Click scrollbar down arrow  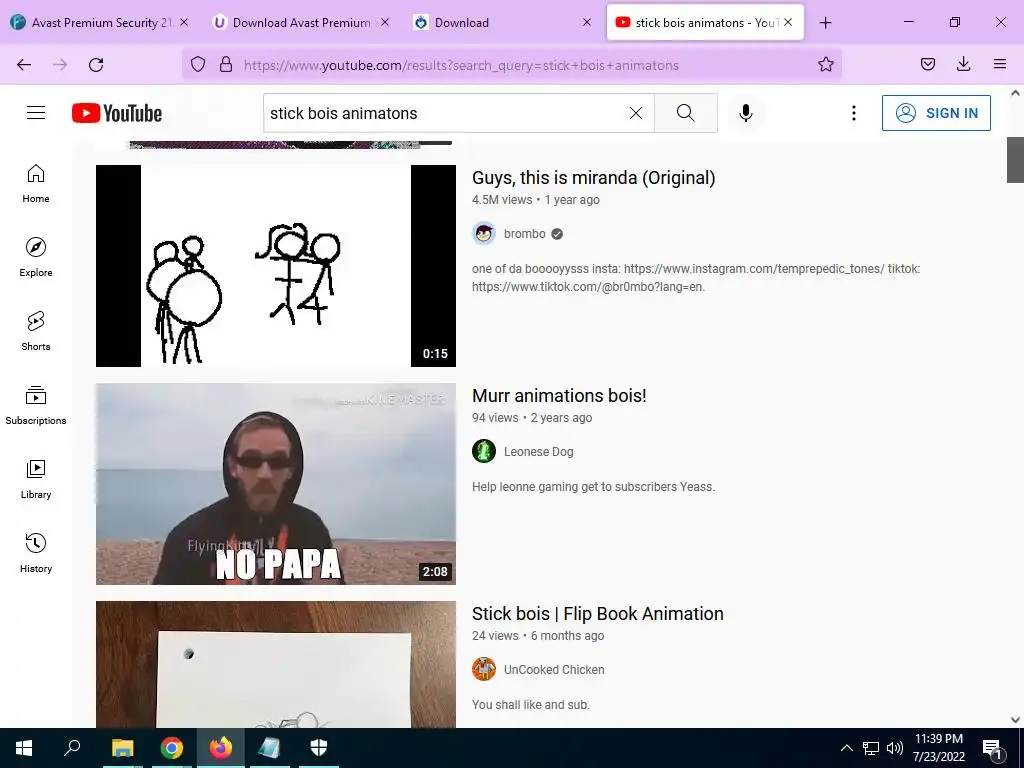tap(1015, 720)
